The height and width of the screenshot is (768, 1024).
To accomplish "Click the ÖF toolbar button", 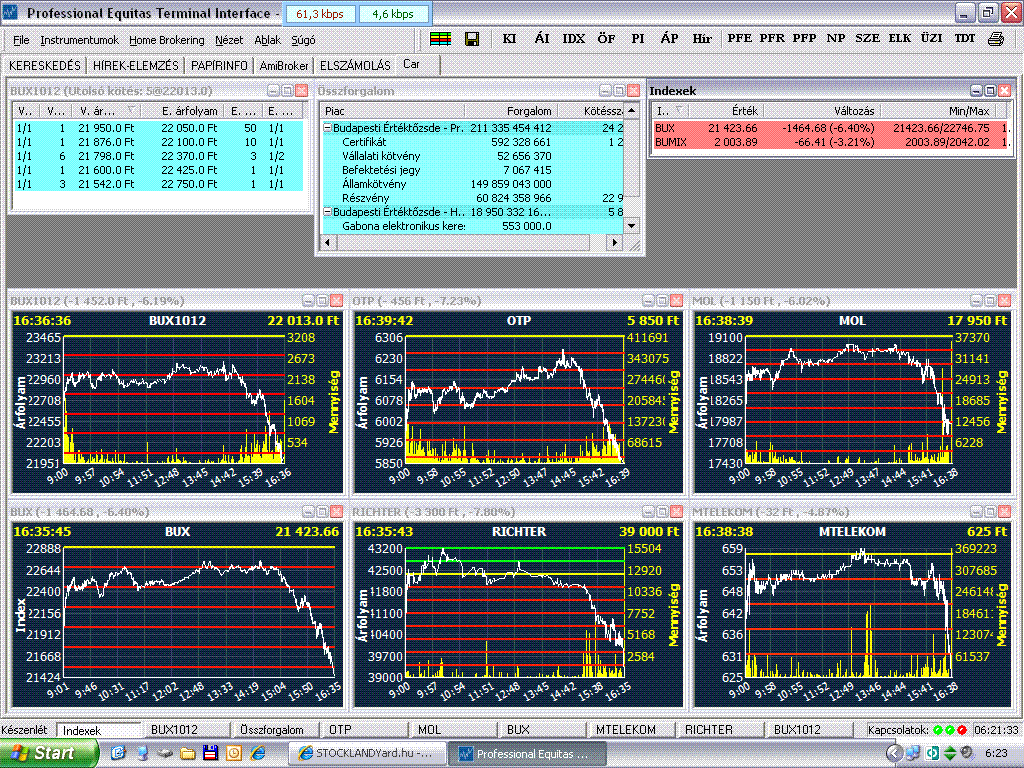I will point(606,39).
